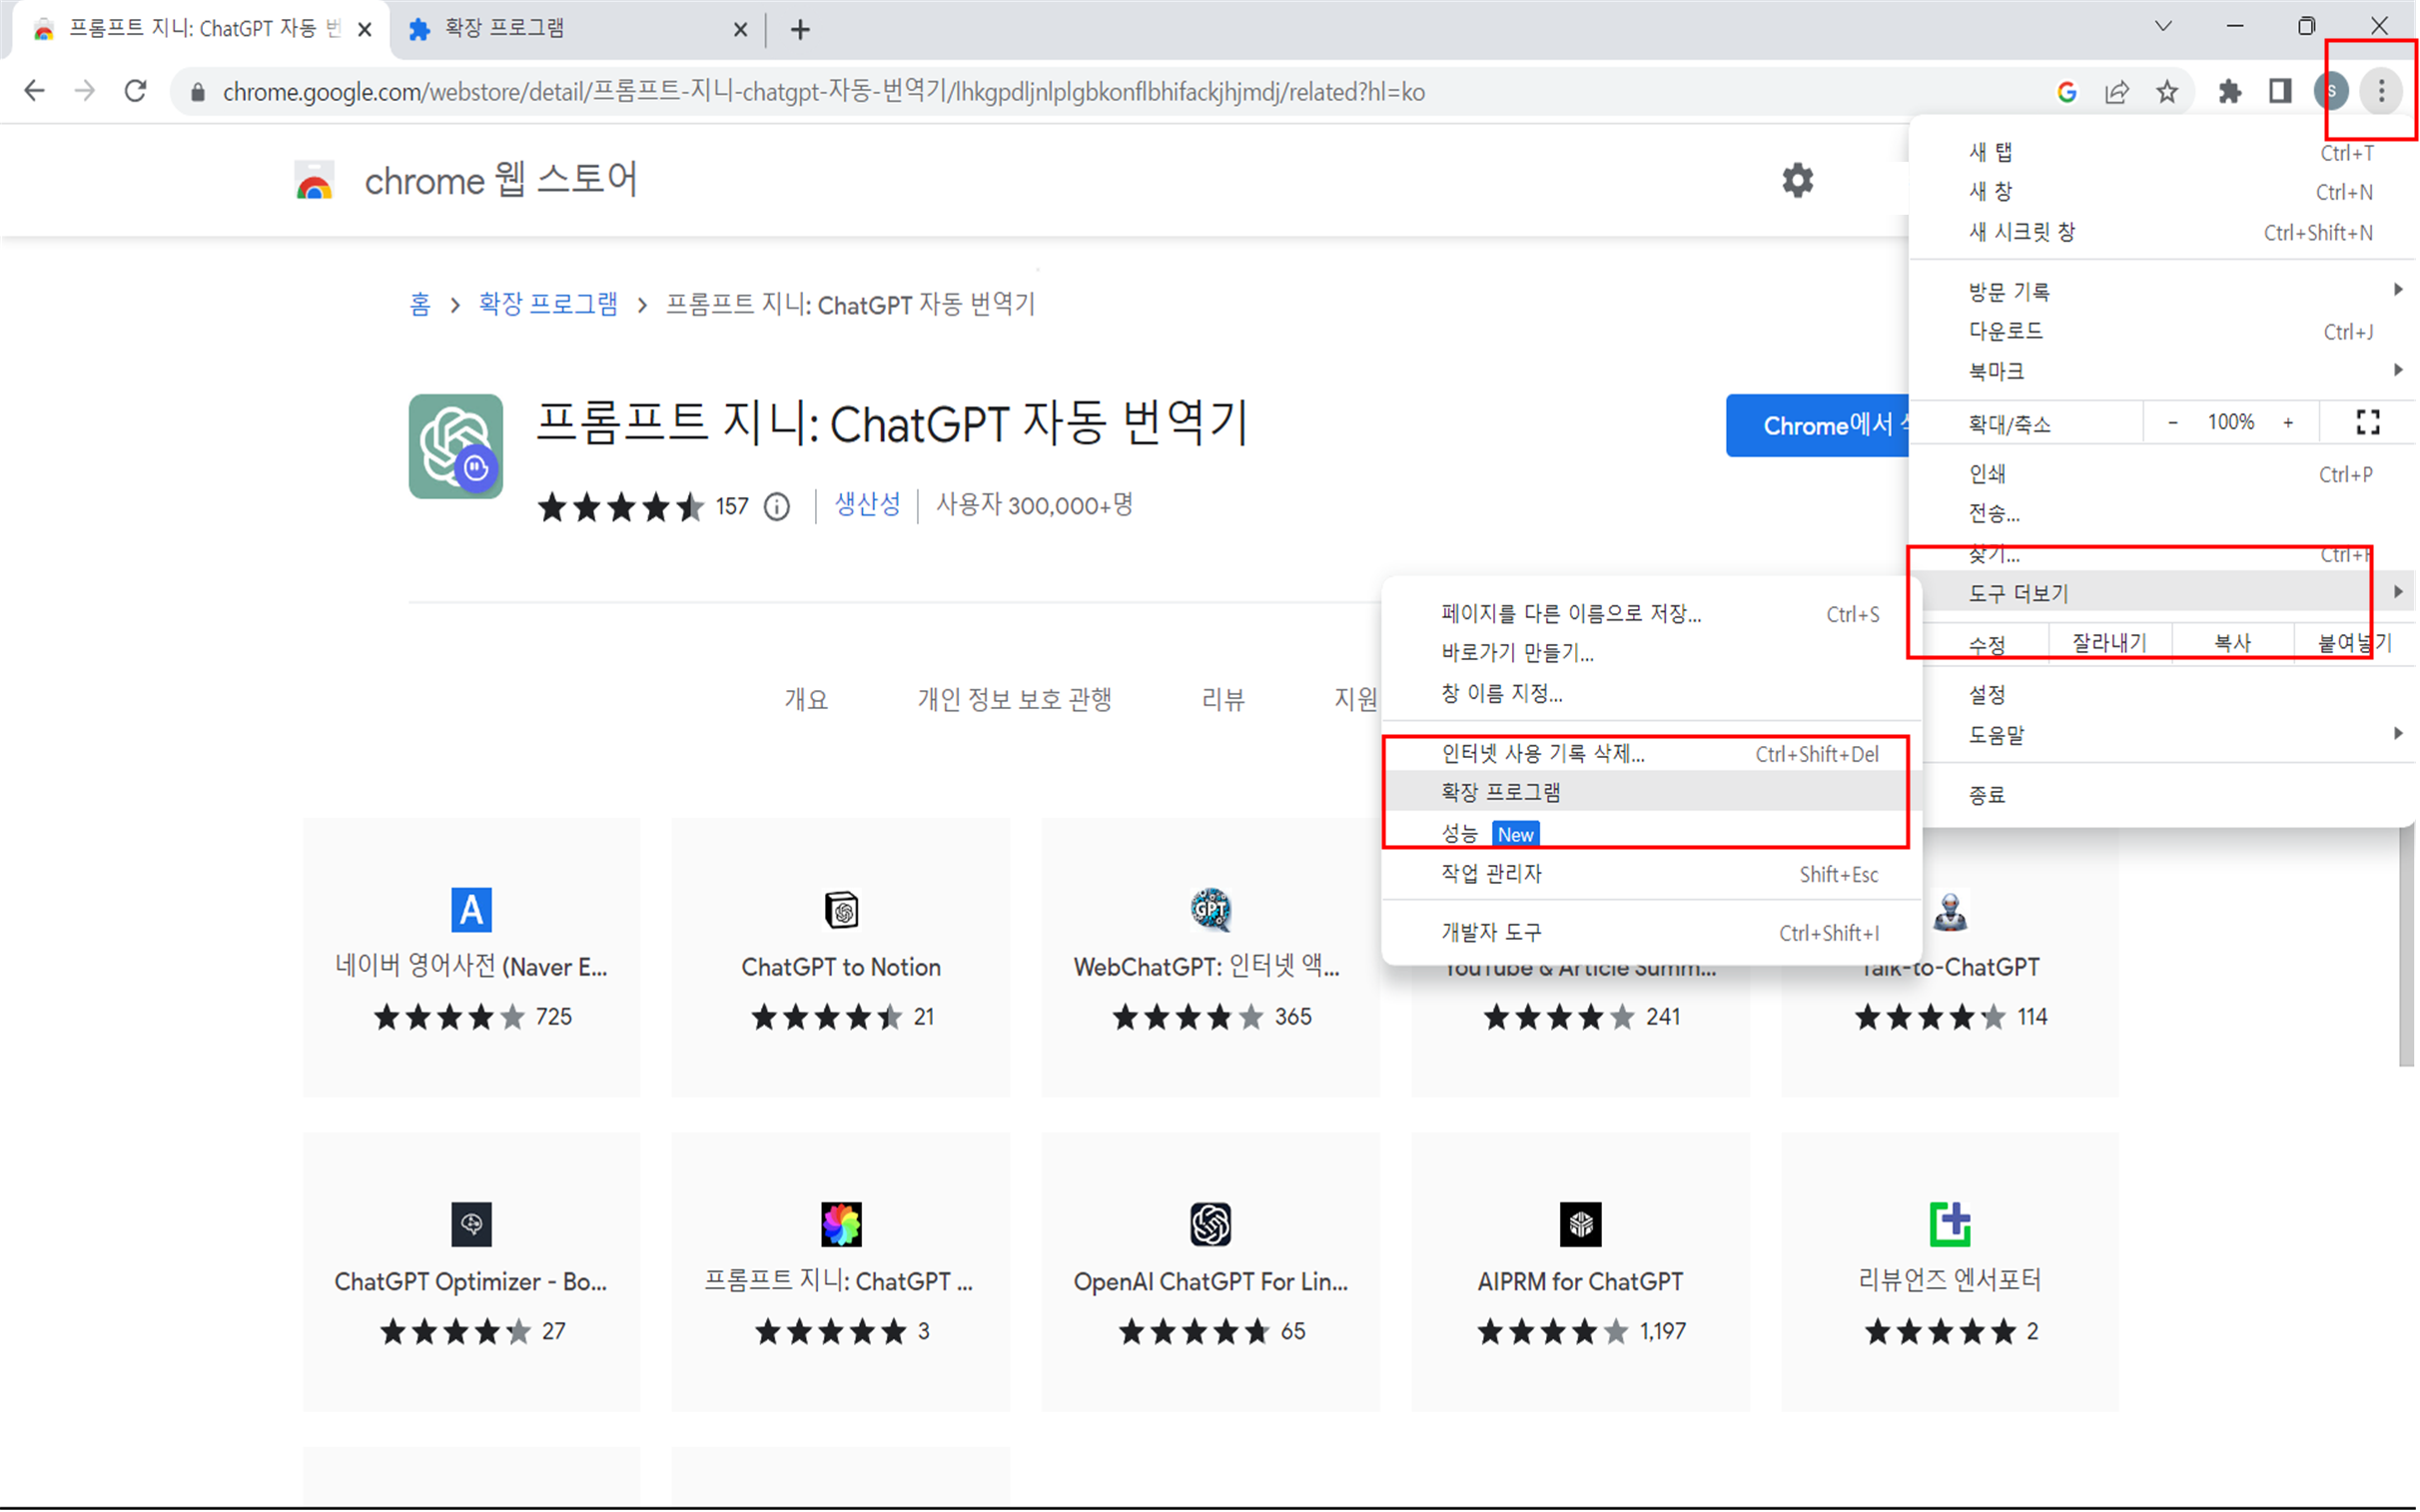
Task: Open OpenAI ChatGPT For LinkedIn icon
Action: (x=1210, y=1224)
